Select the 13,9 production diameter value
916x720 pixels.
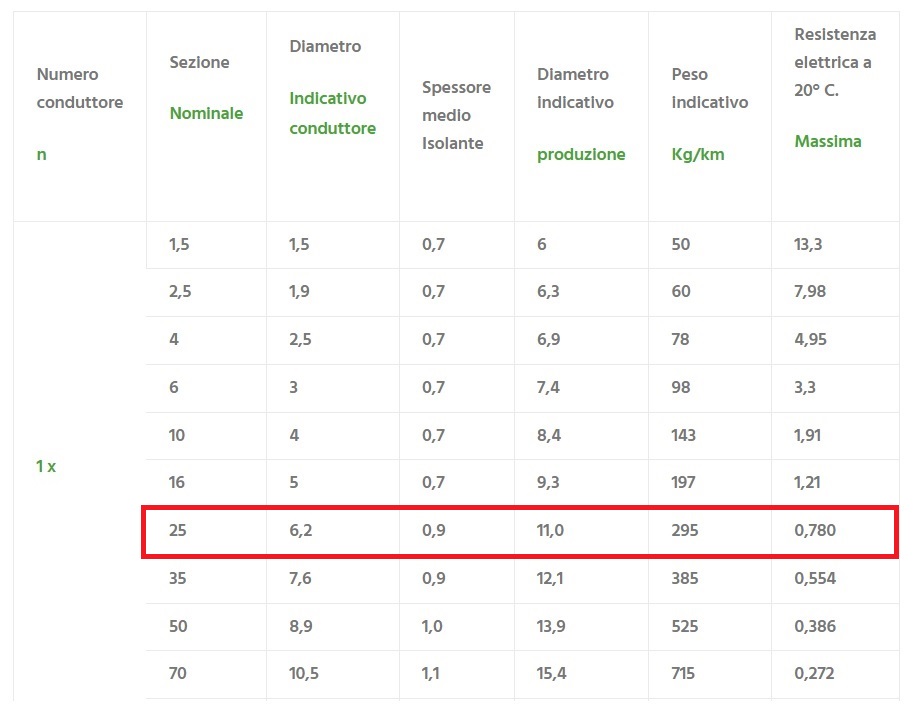point(551,626)
